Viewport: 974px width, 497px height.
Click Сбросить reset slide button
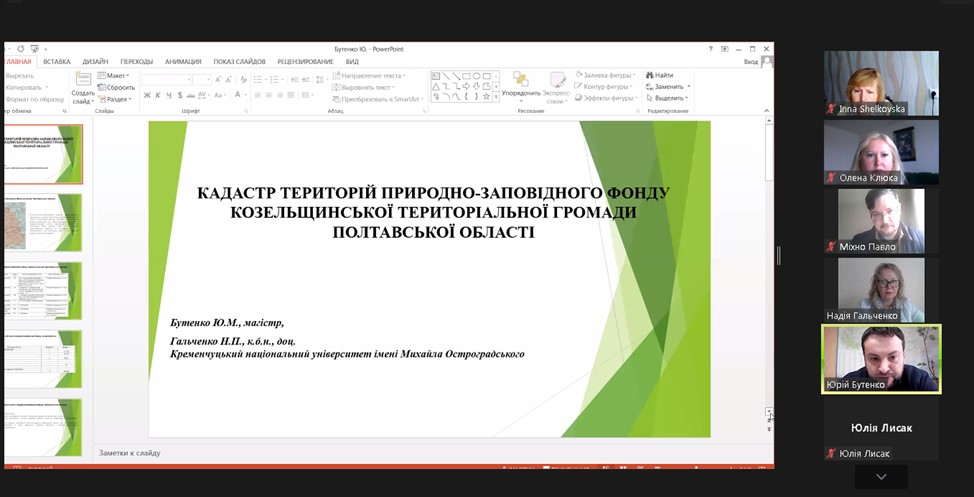(x=116, y=88)
